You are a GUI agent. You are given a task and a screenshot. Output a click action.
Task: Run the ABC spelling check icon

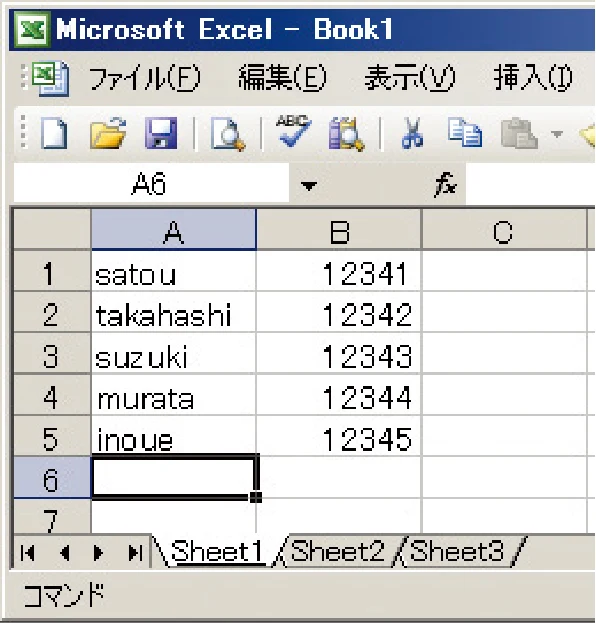pyautogui.click(x=294, y=131)
